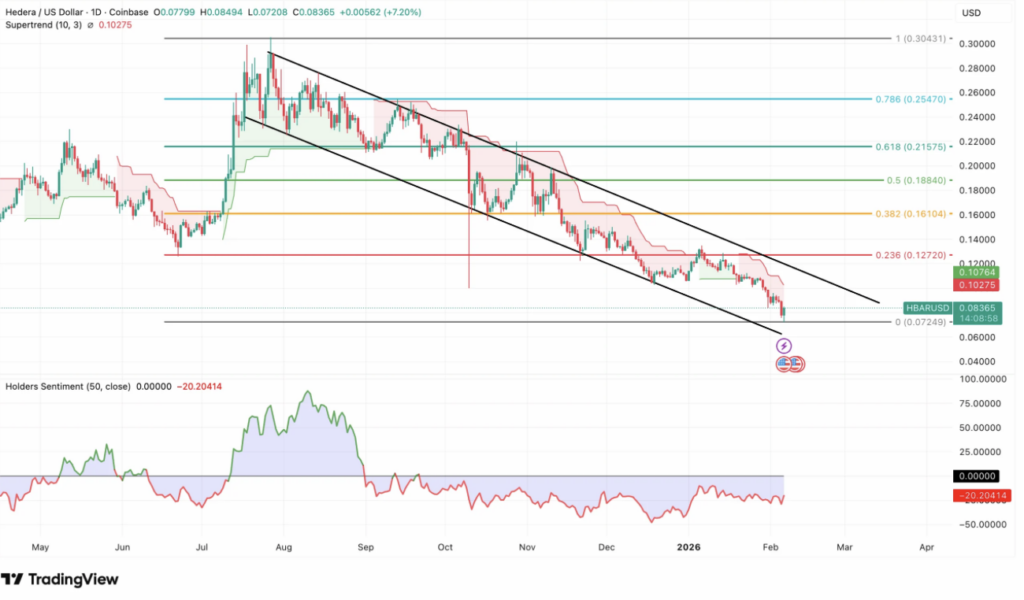Toggle Supertrend indicator visibility icon
The height and width of the screenshot is (600, 1024).
91,24
